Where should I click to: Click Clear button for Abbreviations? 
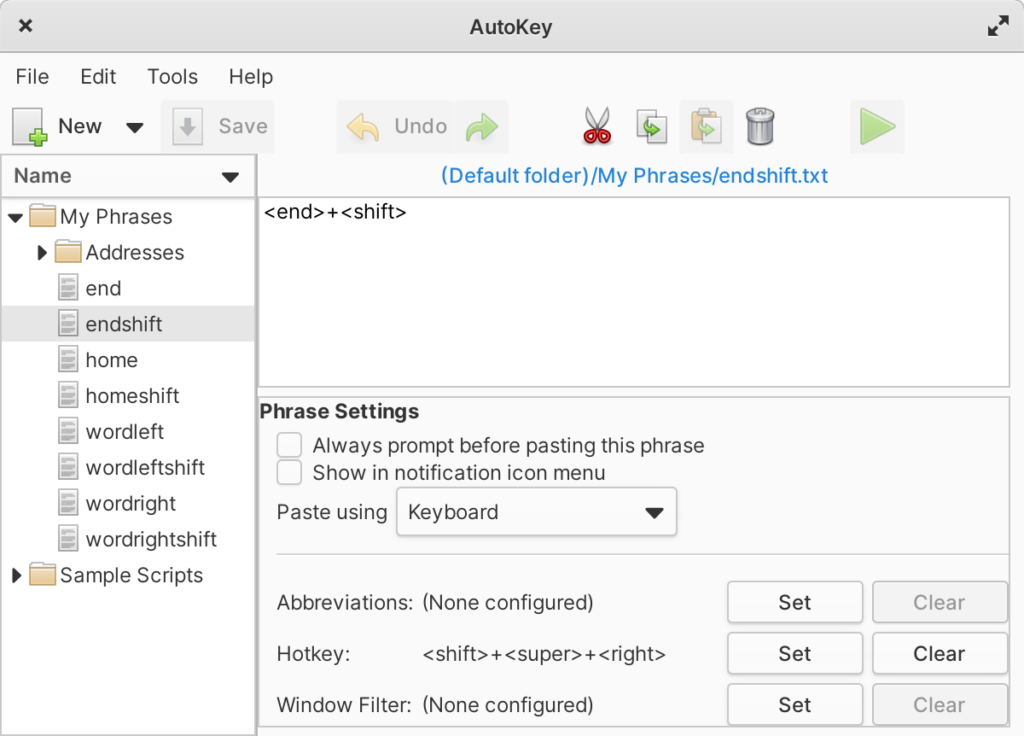click(939, 602)
